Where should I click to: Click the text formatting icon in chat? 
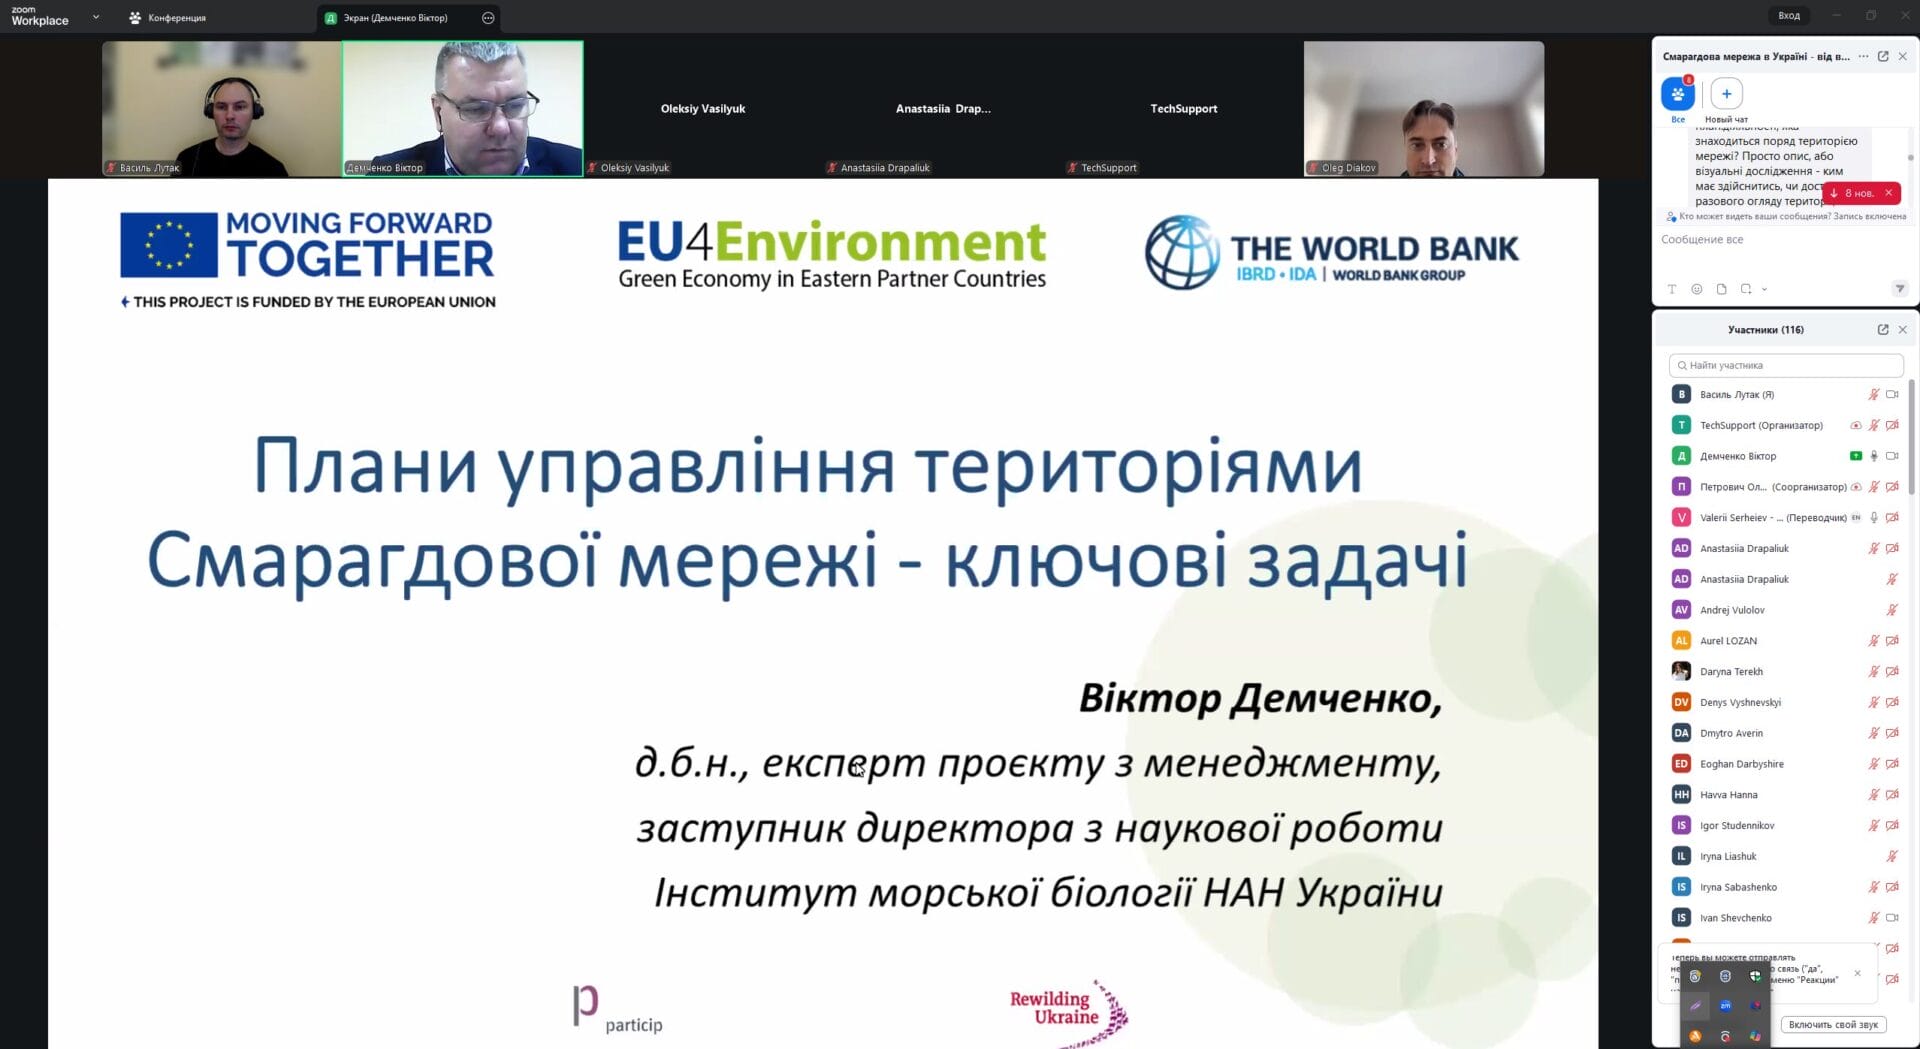1671,289
